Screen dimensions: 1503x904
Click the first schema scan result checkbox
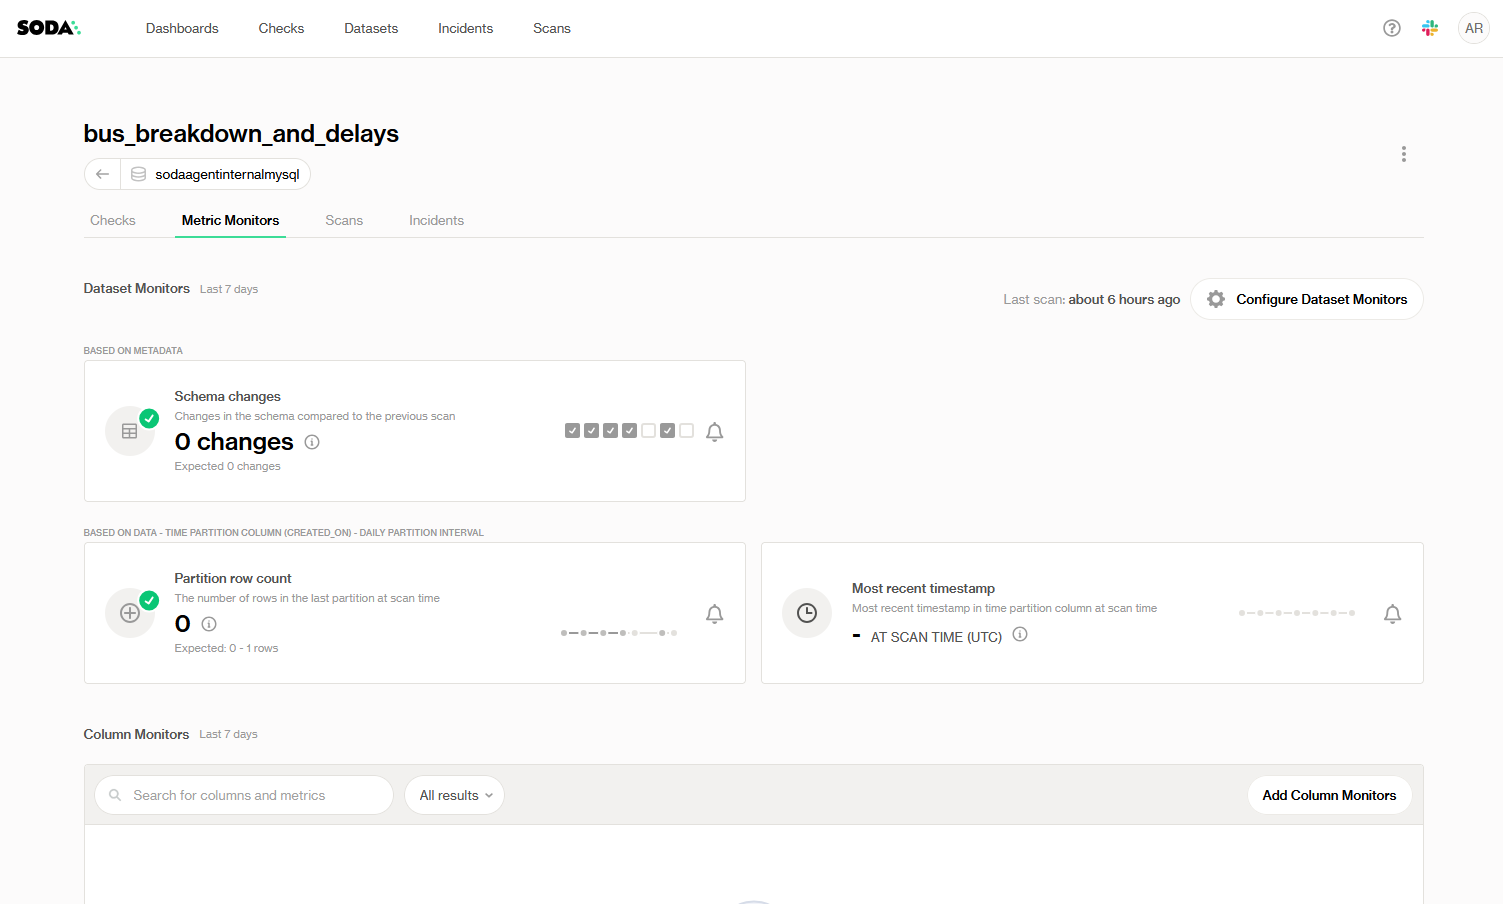[572, 431]
